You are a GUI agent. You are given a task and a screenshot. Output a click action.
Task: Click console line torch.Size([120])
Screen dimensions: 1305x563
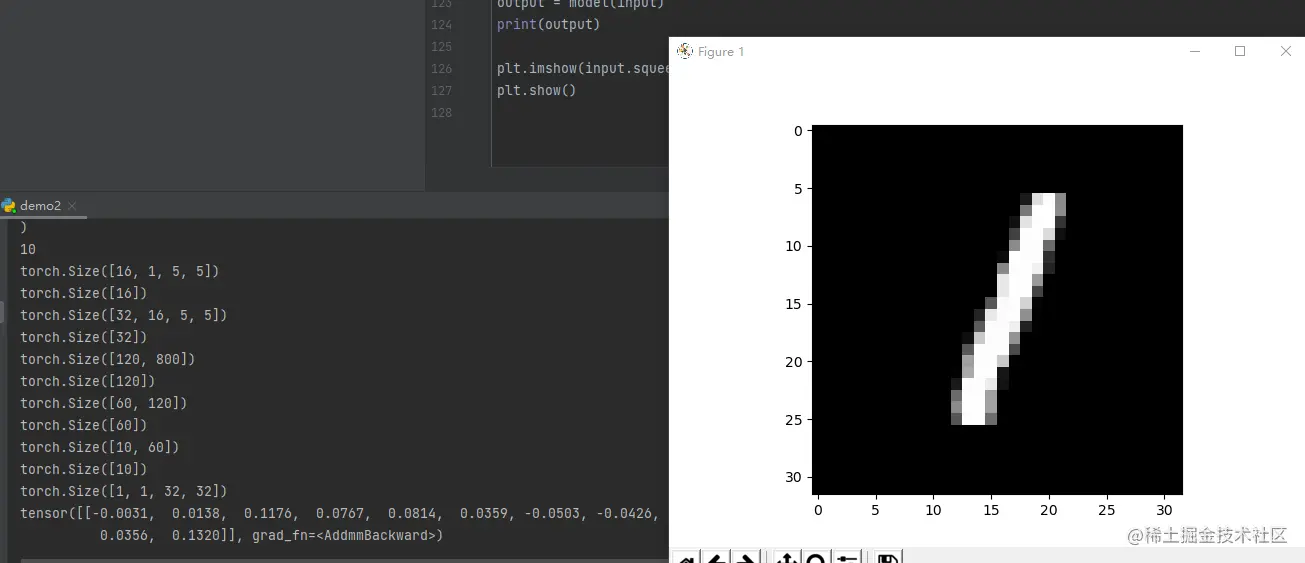point(87,381)
